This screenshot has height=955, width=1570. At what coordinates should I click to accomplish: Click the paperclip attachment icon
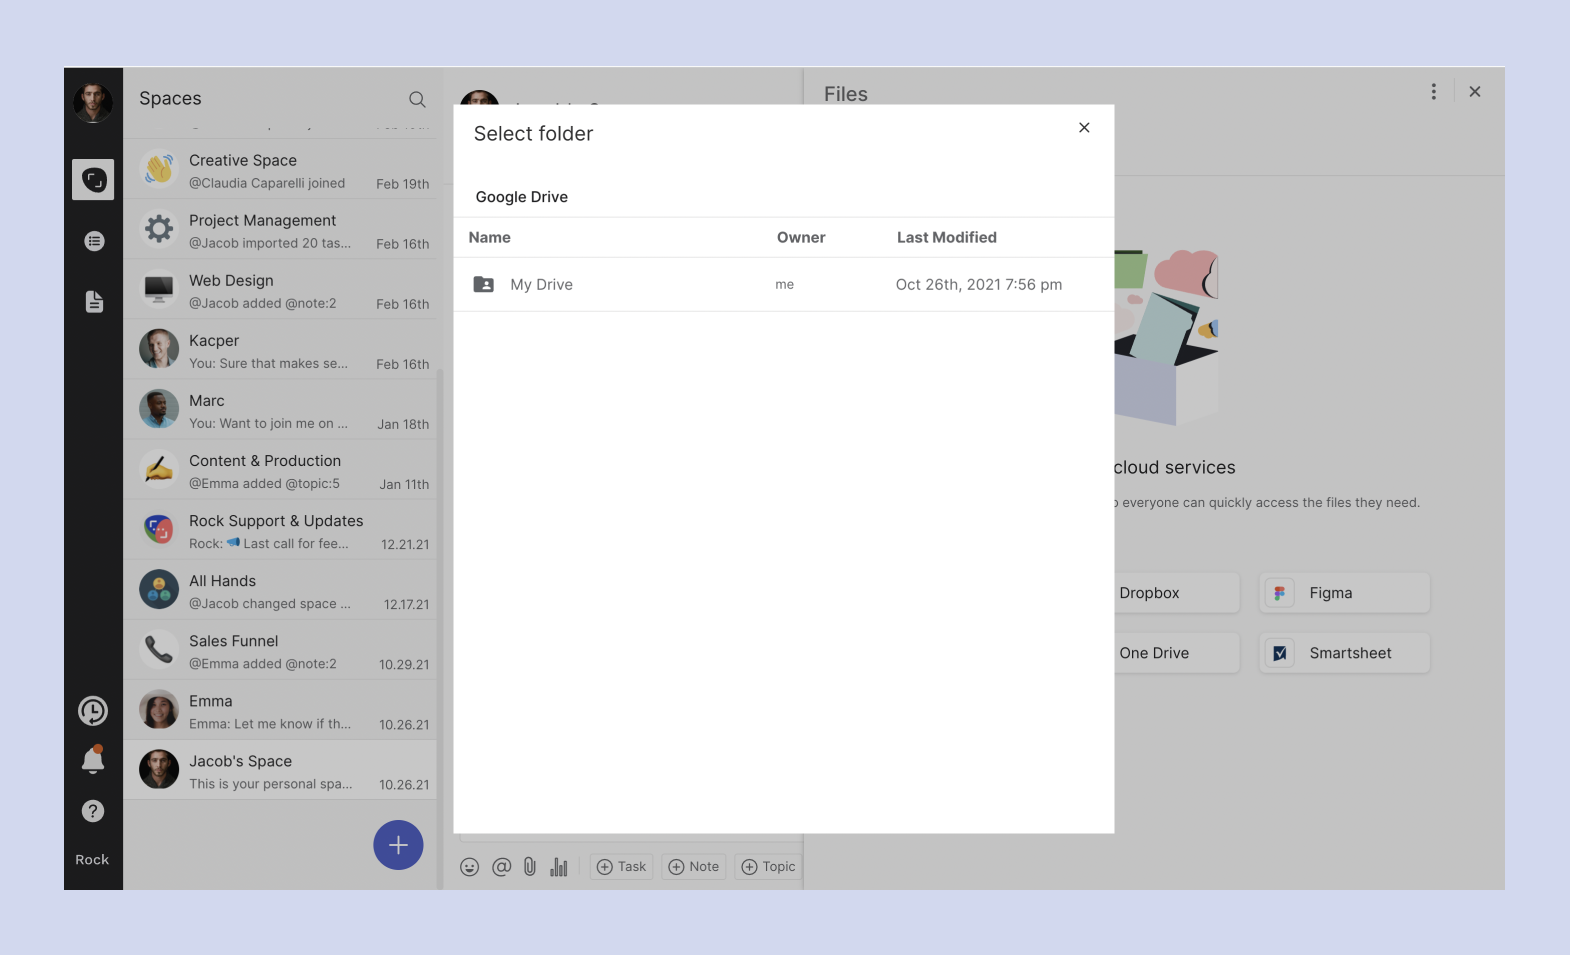530,867
